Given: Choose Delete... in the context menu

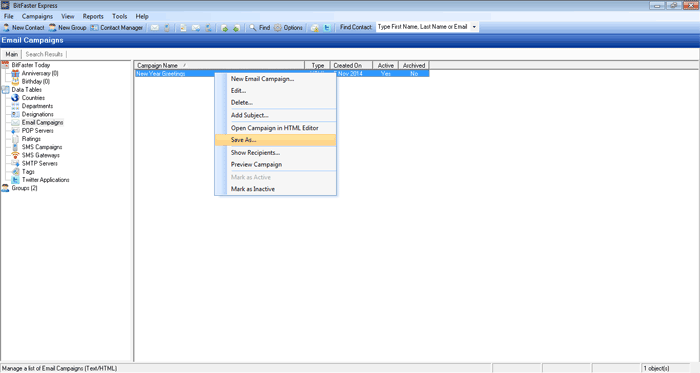Looking at the screenshot, I should [275, 103].
